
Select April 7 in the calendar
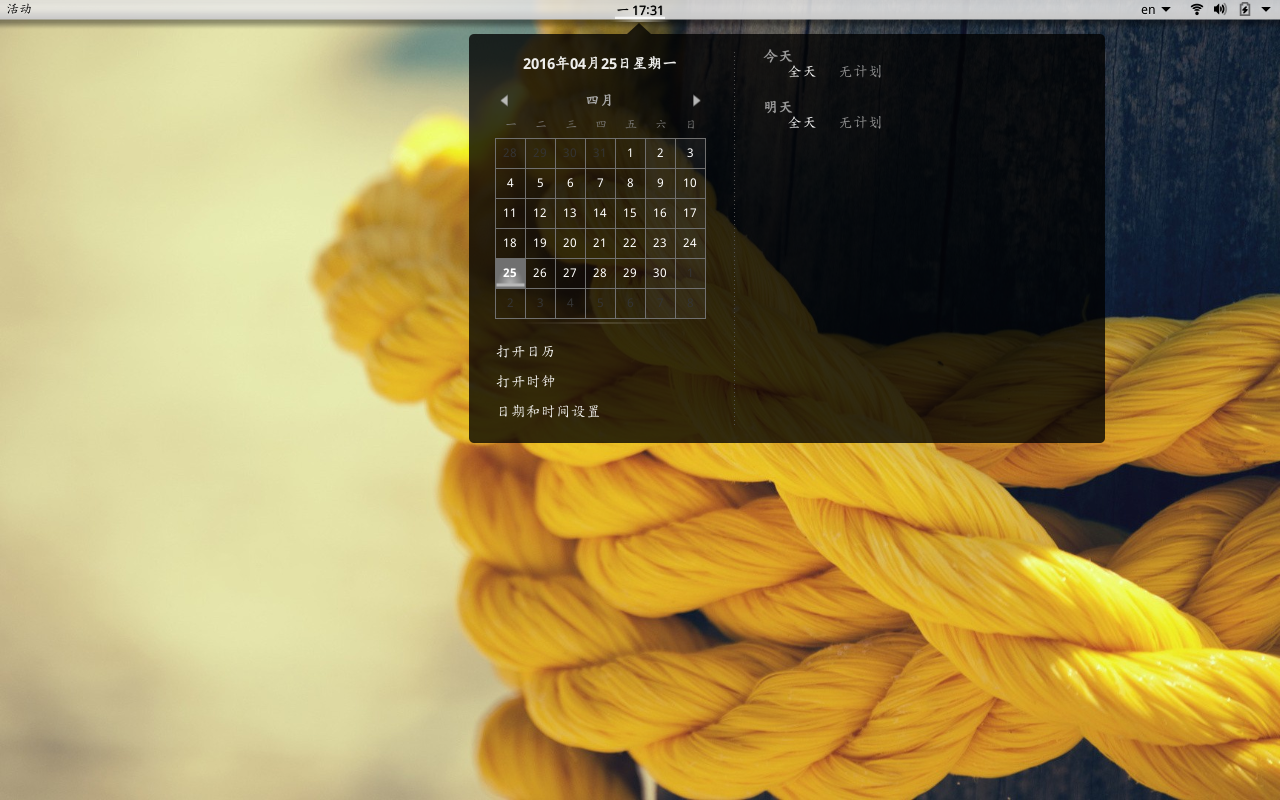click(x=600, y=183)
